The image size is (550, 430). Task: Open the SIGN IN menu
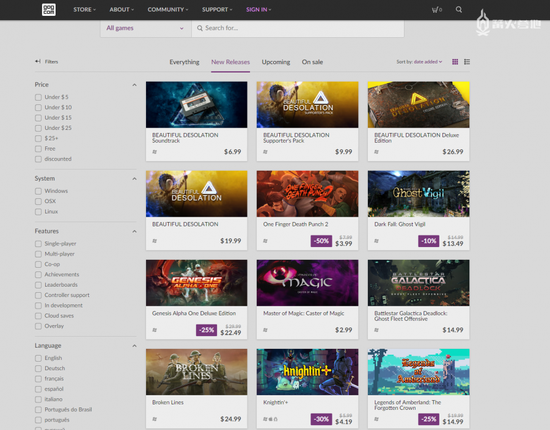point(259,10)
